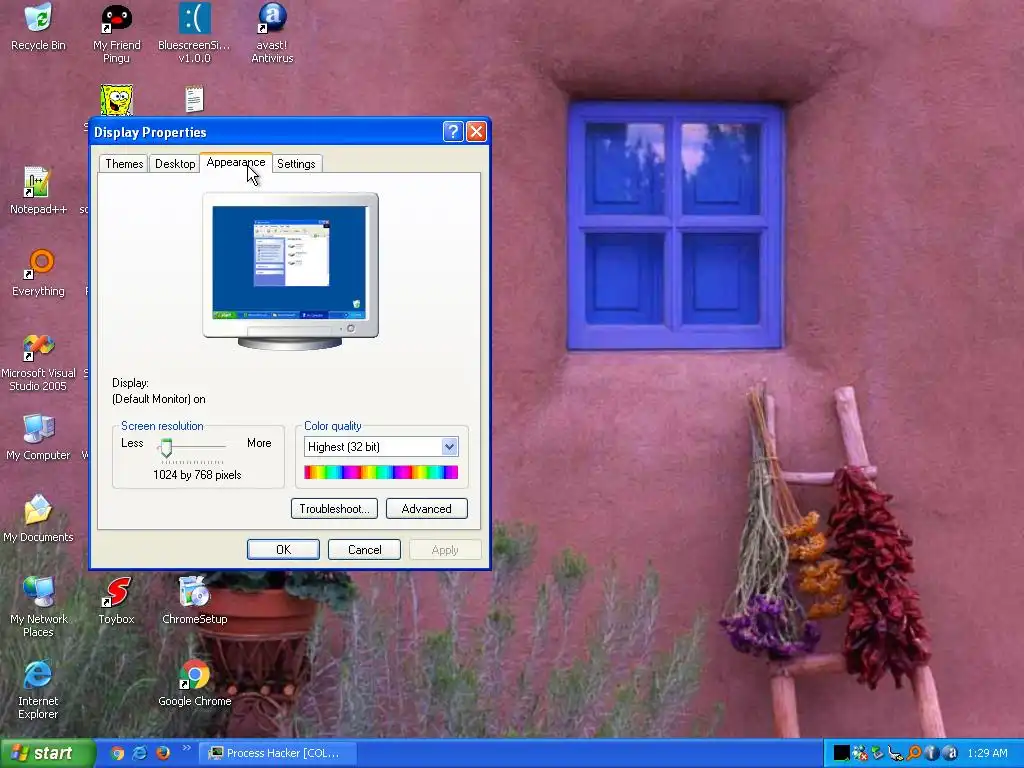Switch to the Appearance tab
The height and width of the screenshot is (768, 1024).
(x=236, y=162)
